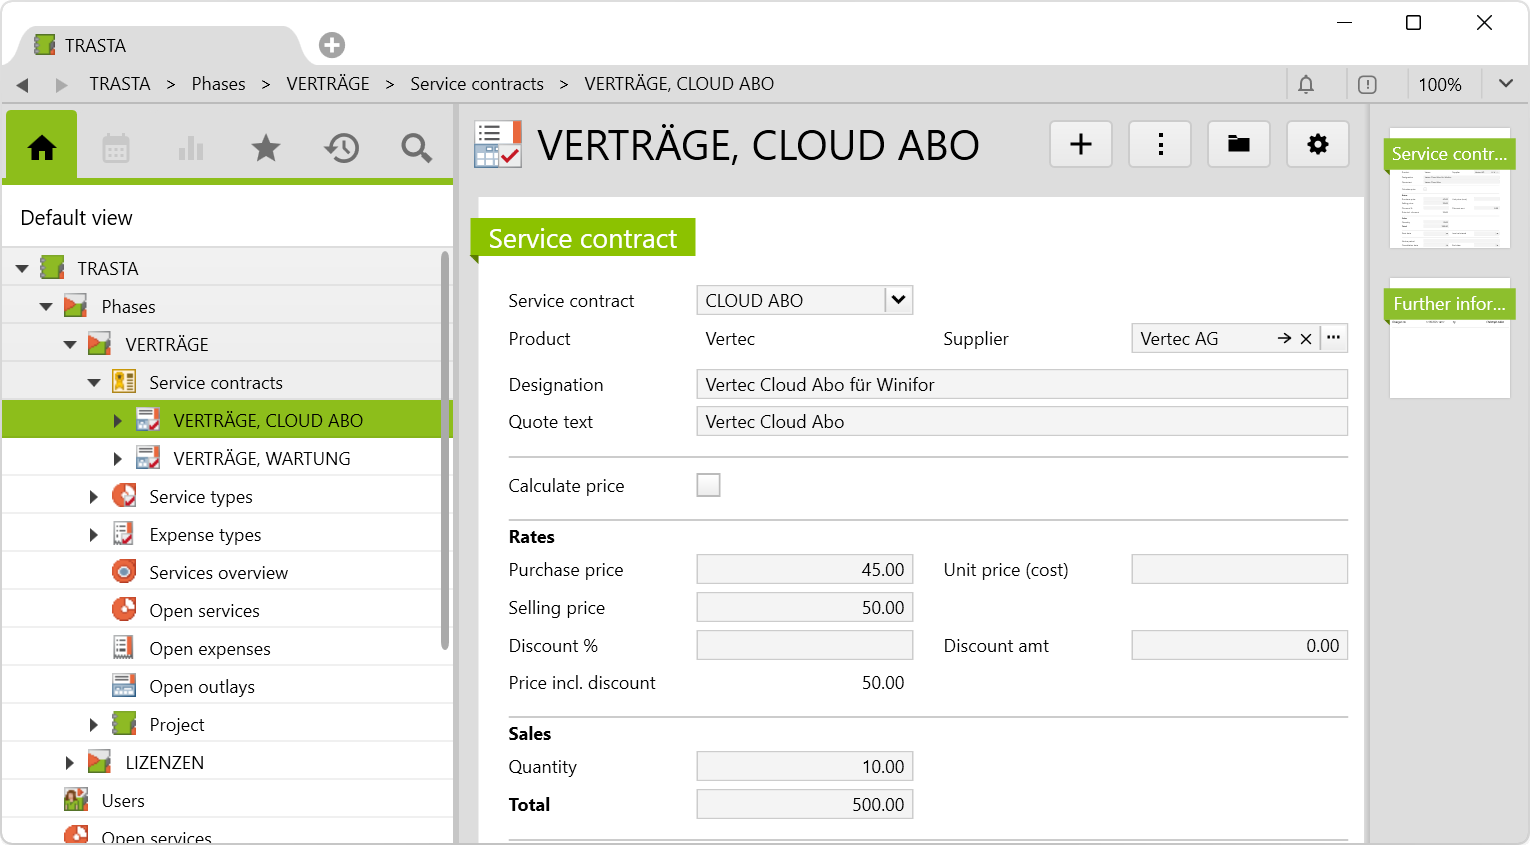Open the settings gear button
The height and width of the screenshot is (845, 1530).
(x=1317, y=145)
